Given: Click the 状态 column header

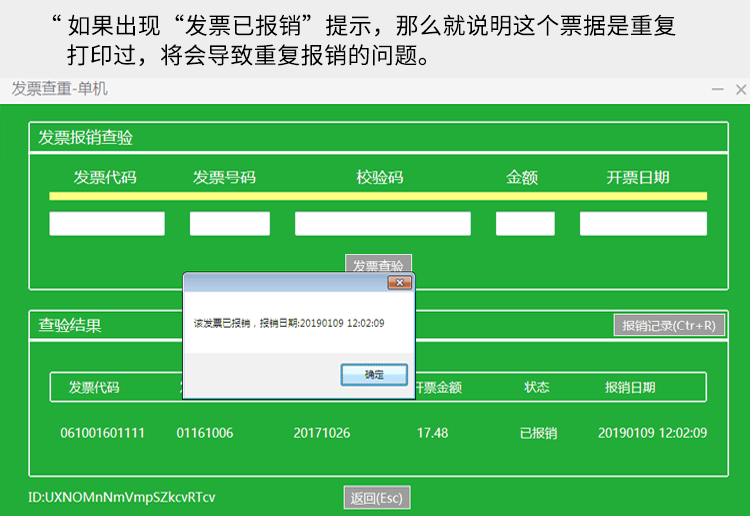Looking at the screenshot, I should [x=538, y=387].
